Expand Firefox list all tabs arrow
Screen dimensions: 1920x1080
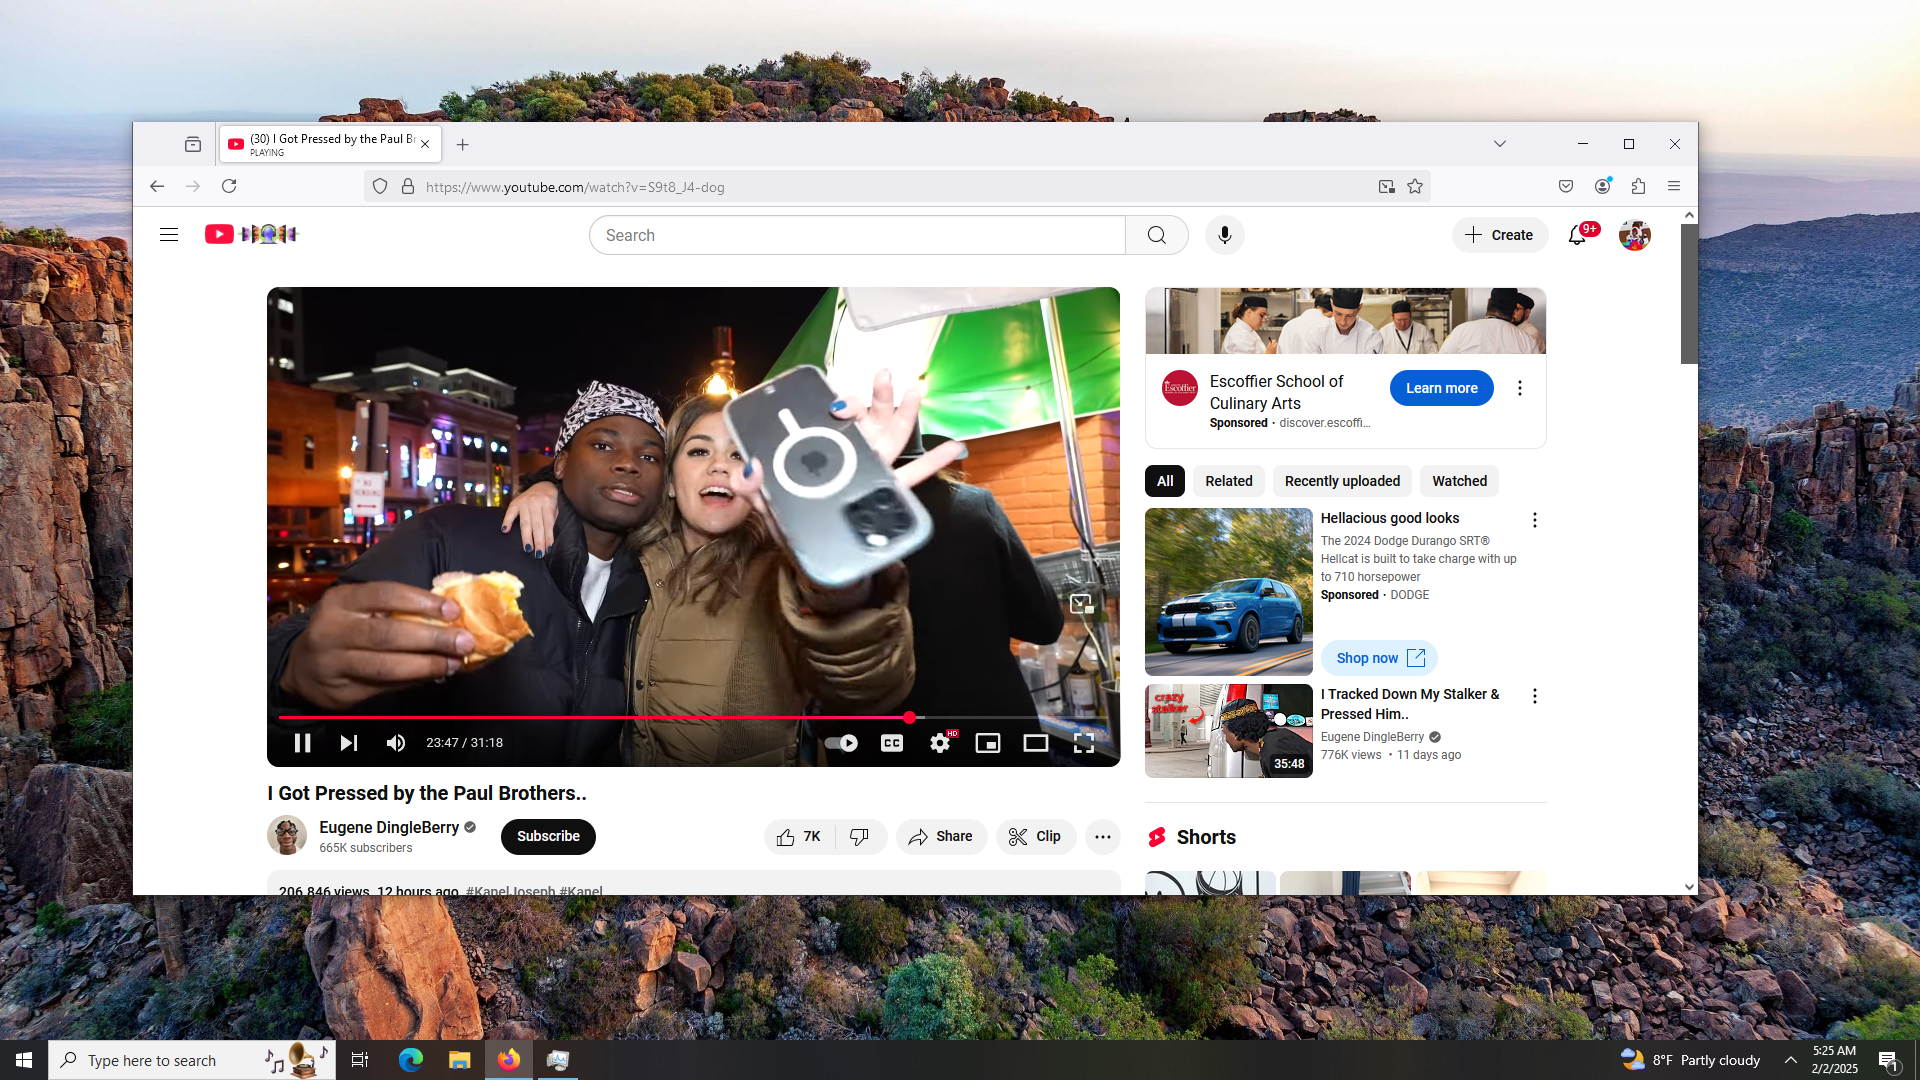tap(1500, 144)
